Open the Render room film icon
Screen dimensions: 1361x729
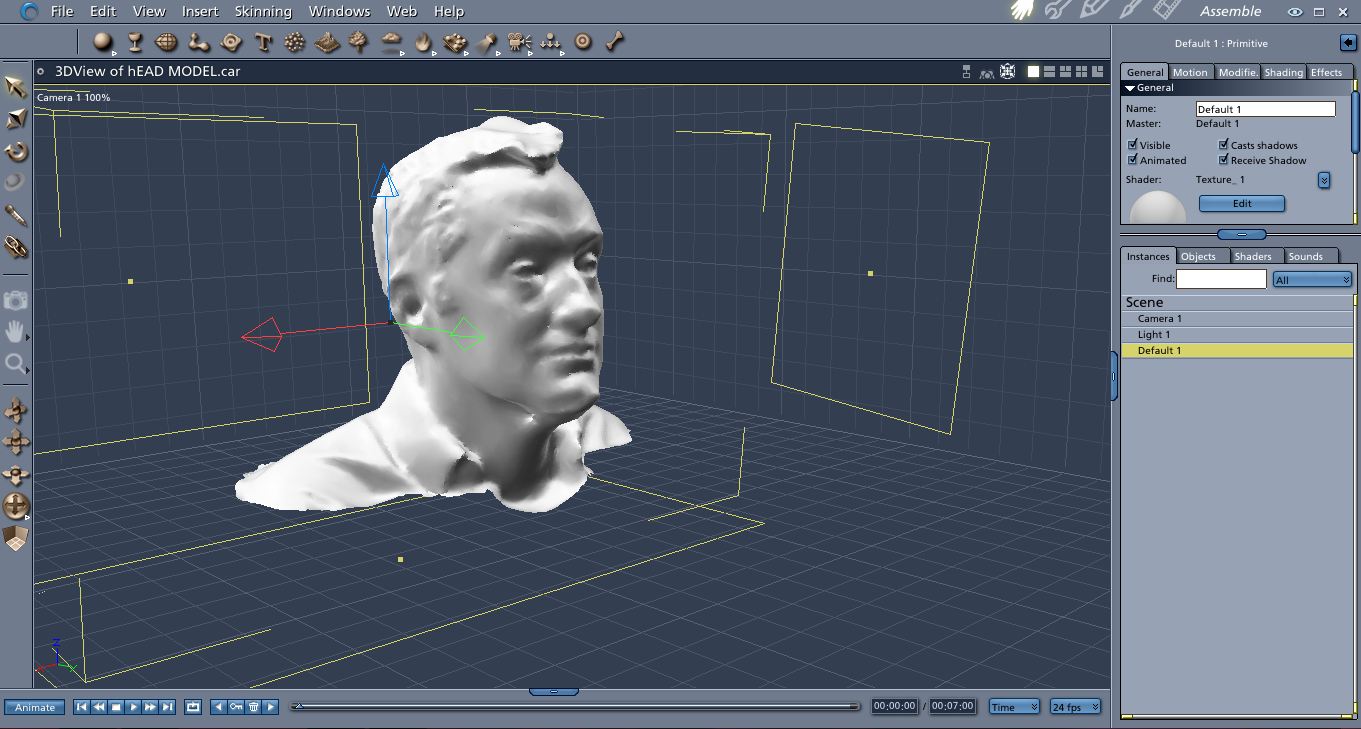(x=1166, y=11)
